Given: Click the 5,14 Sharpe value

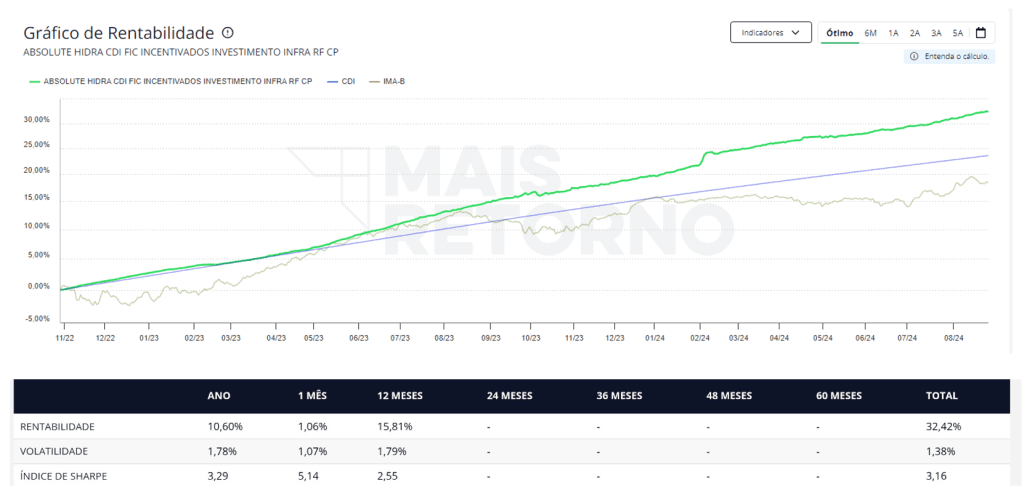Looking at the screenshot, I should (309, 476).
